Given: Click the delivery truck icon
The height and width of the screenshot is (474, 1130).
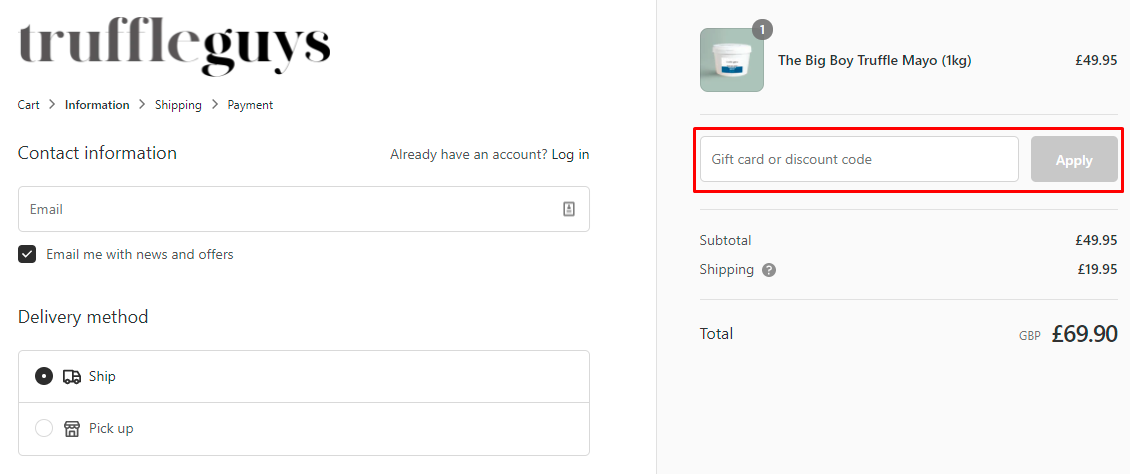Looking at the screenshot, I should tap(72, 376).
